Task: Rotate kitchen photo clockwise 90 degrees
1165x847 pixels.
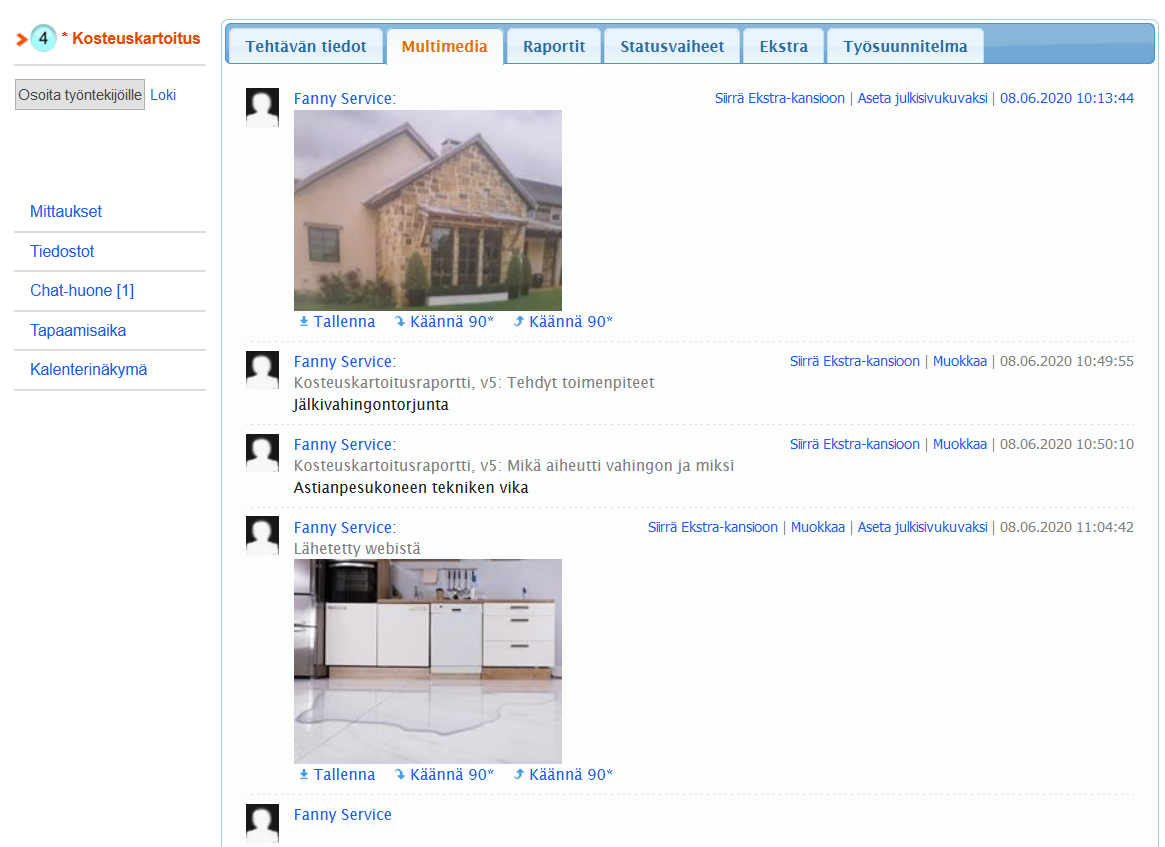Action: [x=444, y=775]
